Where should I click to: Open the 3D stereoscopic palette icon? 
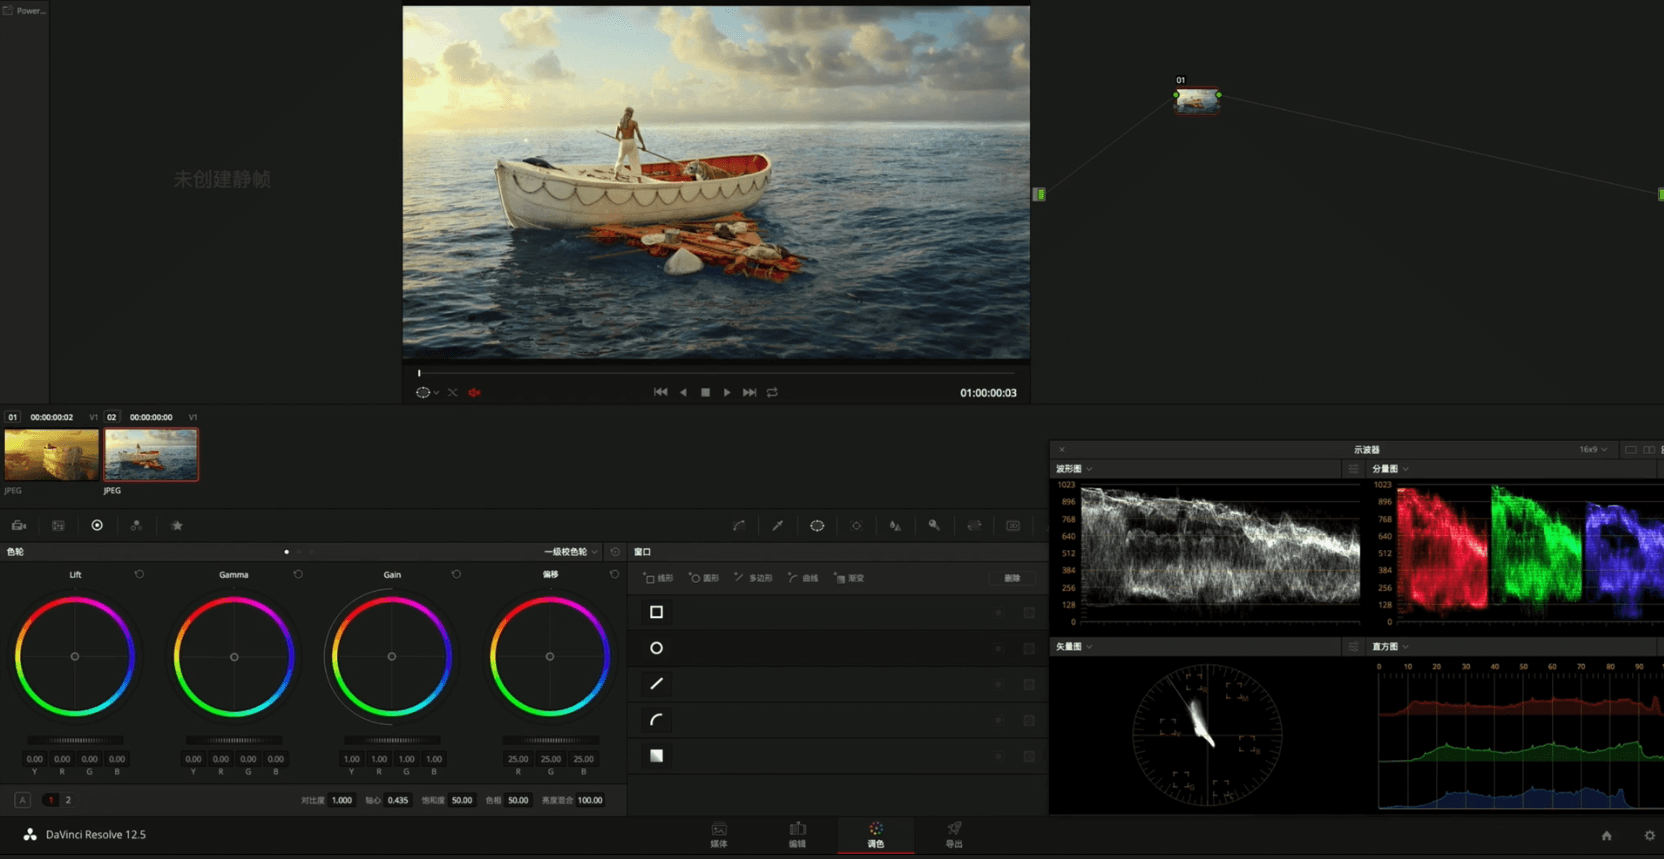[1013, 525]
